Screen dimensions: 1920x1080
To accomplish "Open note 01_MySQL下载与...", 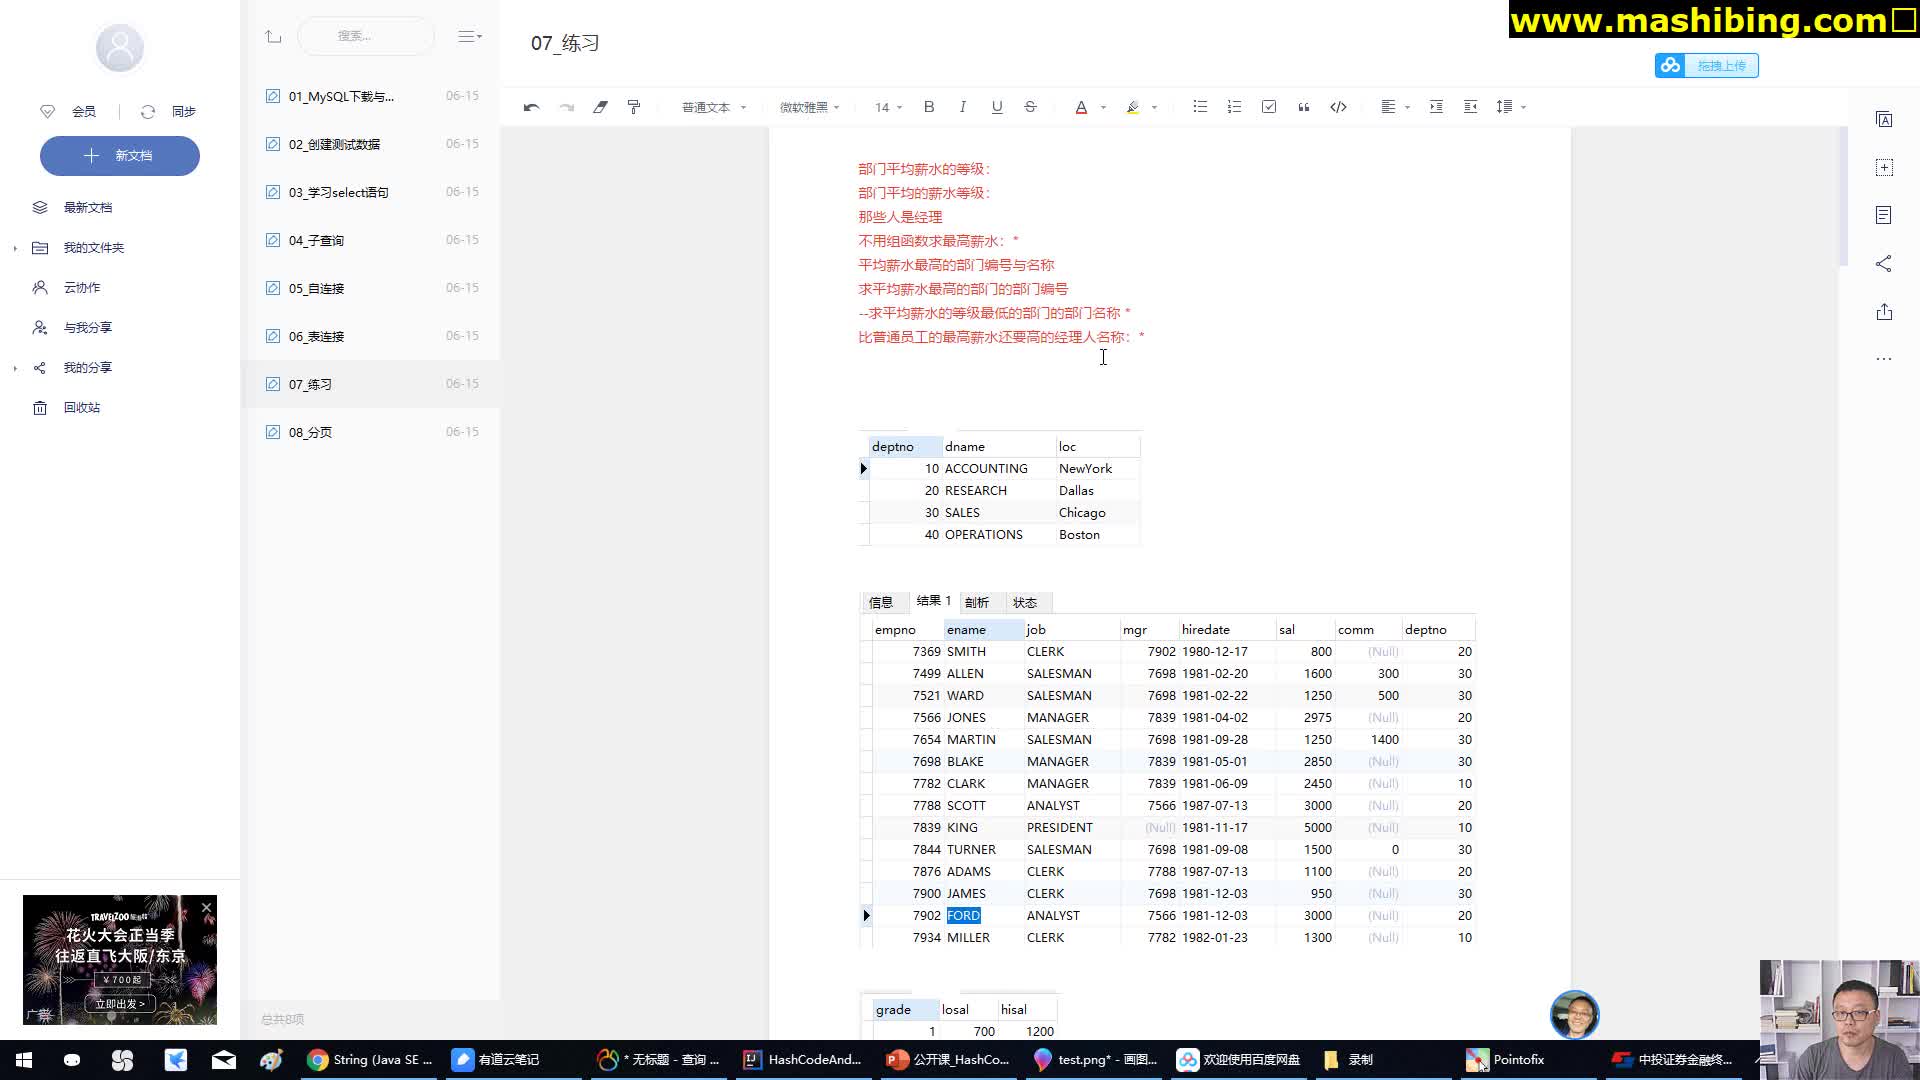I will point(371,96).
